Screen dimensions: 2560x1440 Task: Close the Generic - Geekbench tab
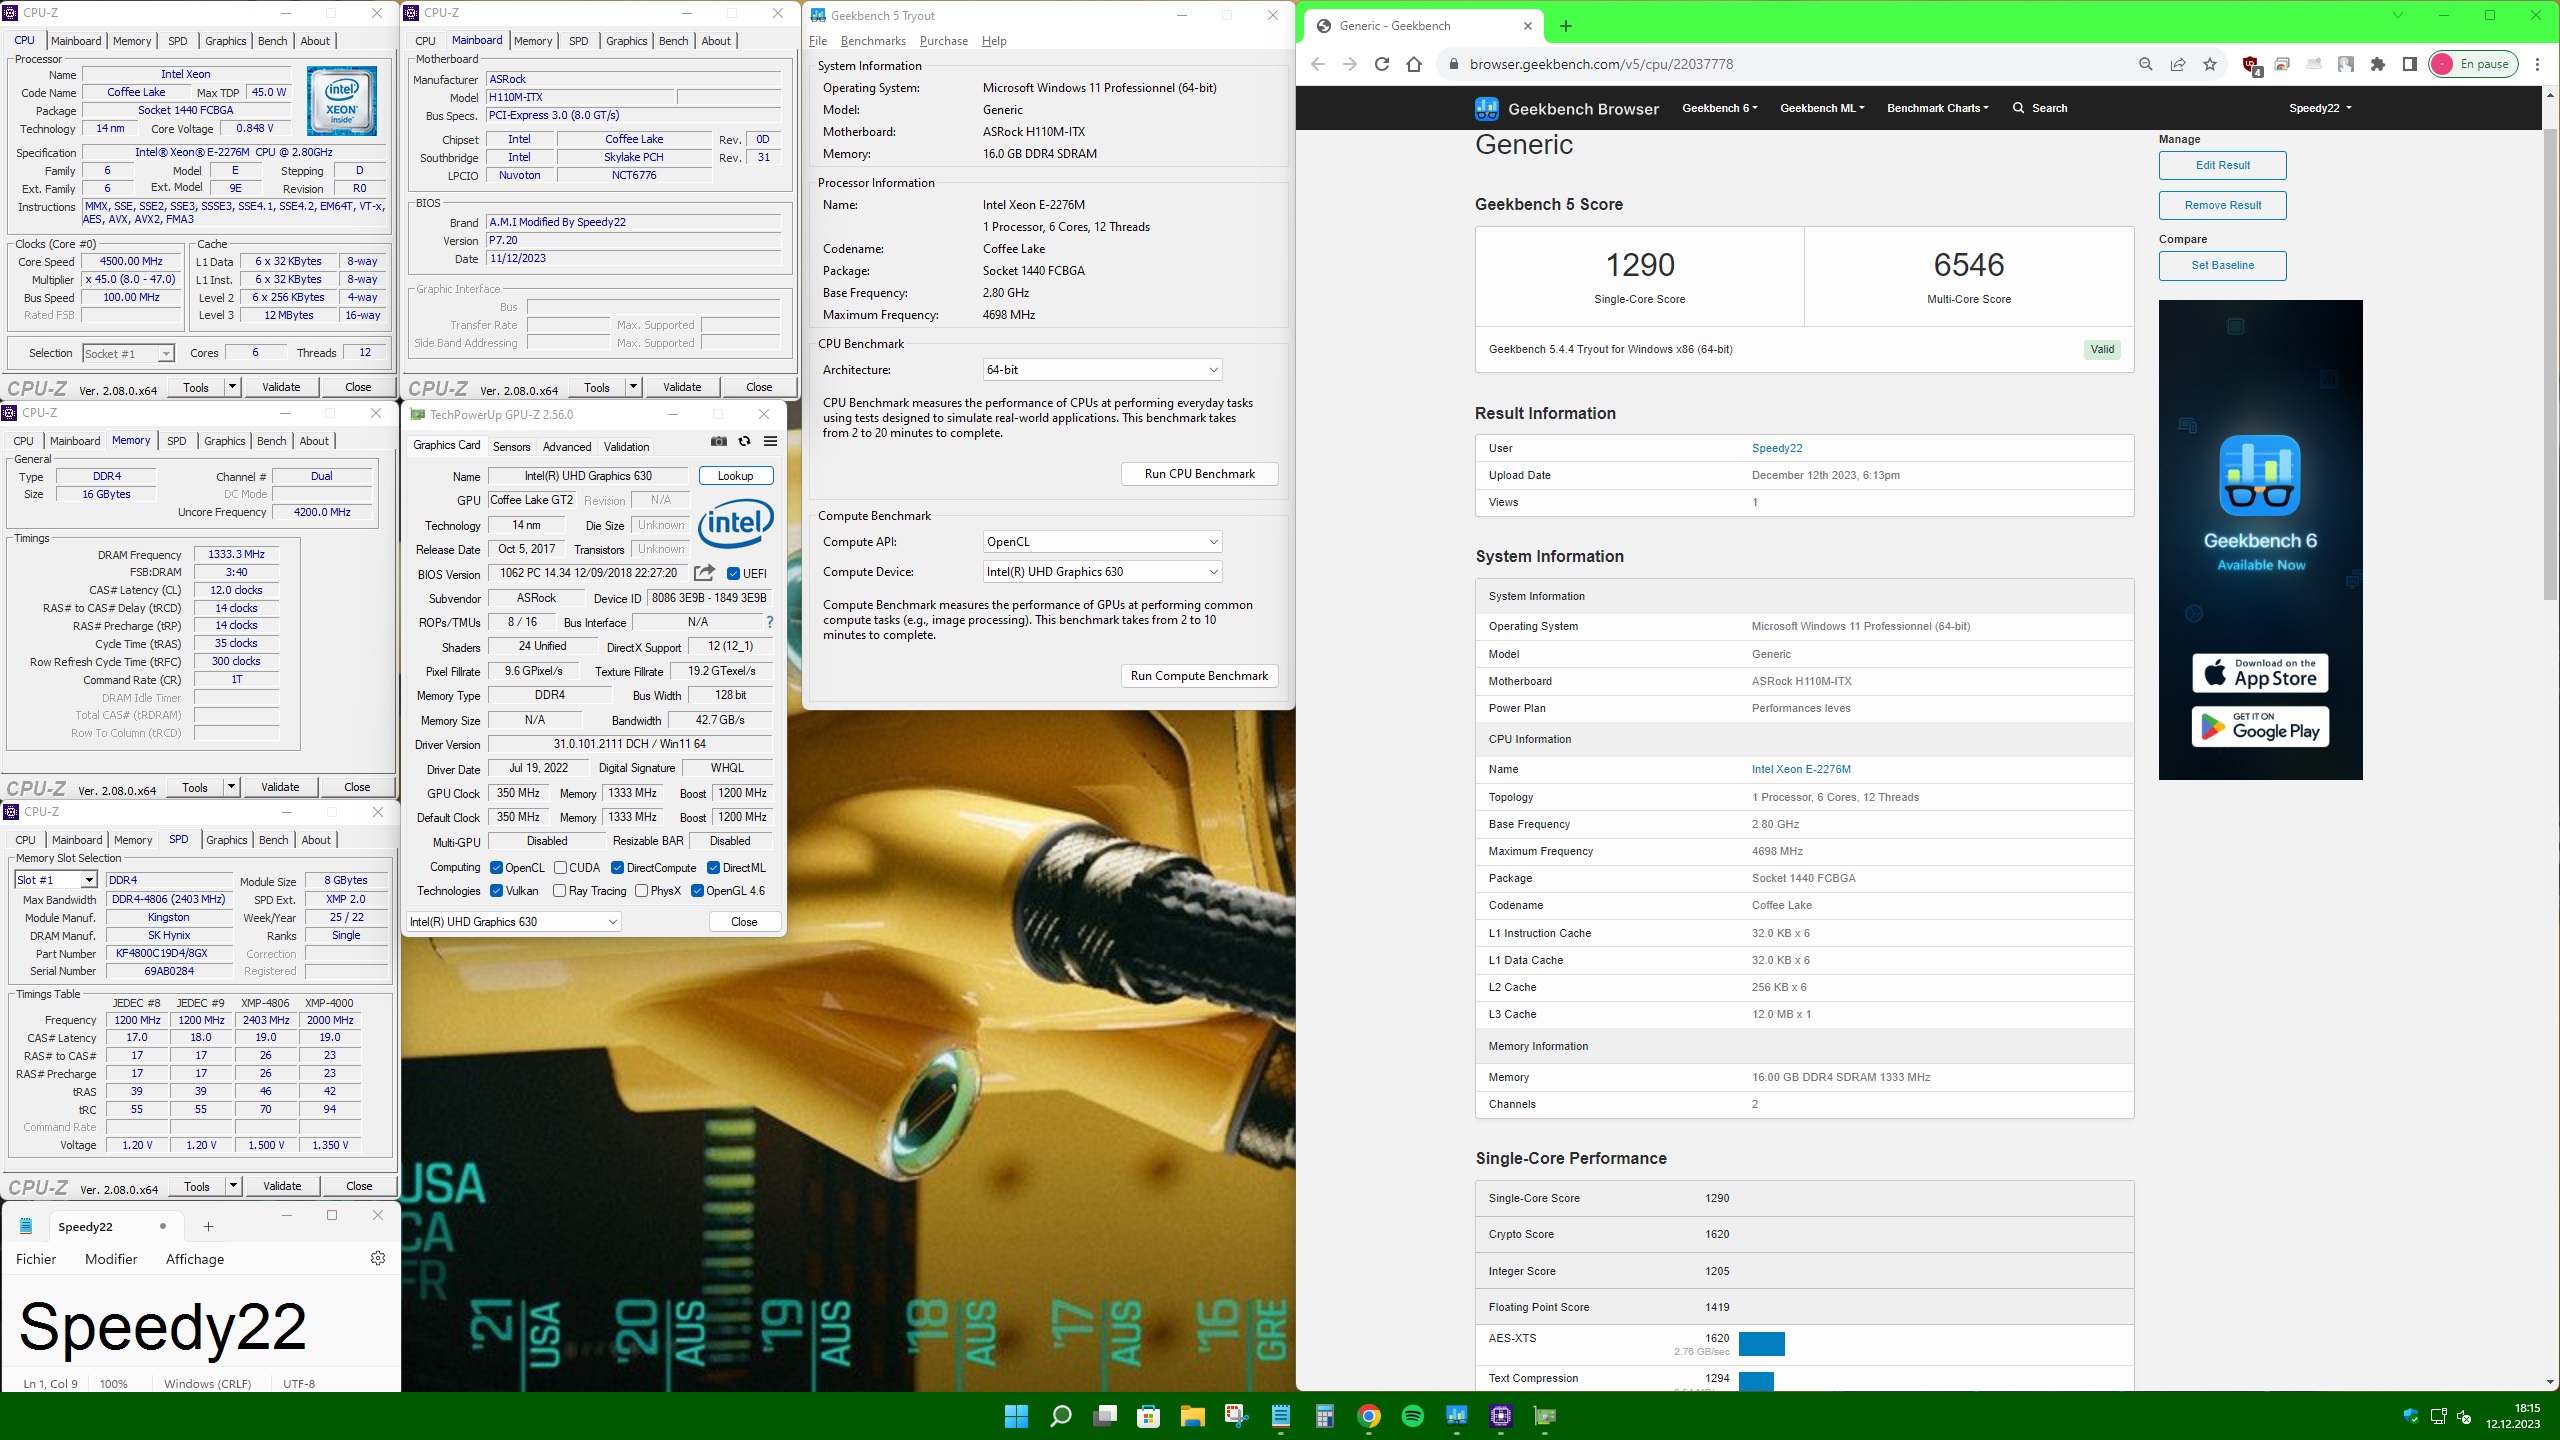[x=1527, y=26]
